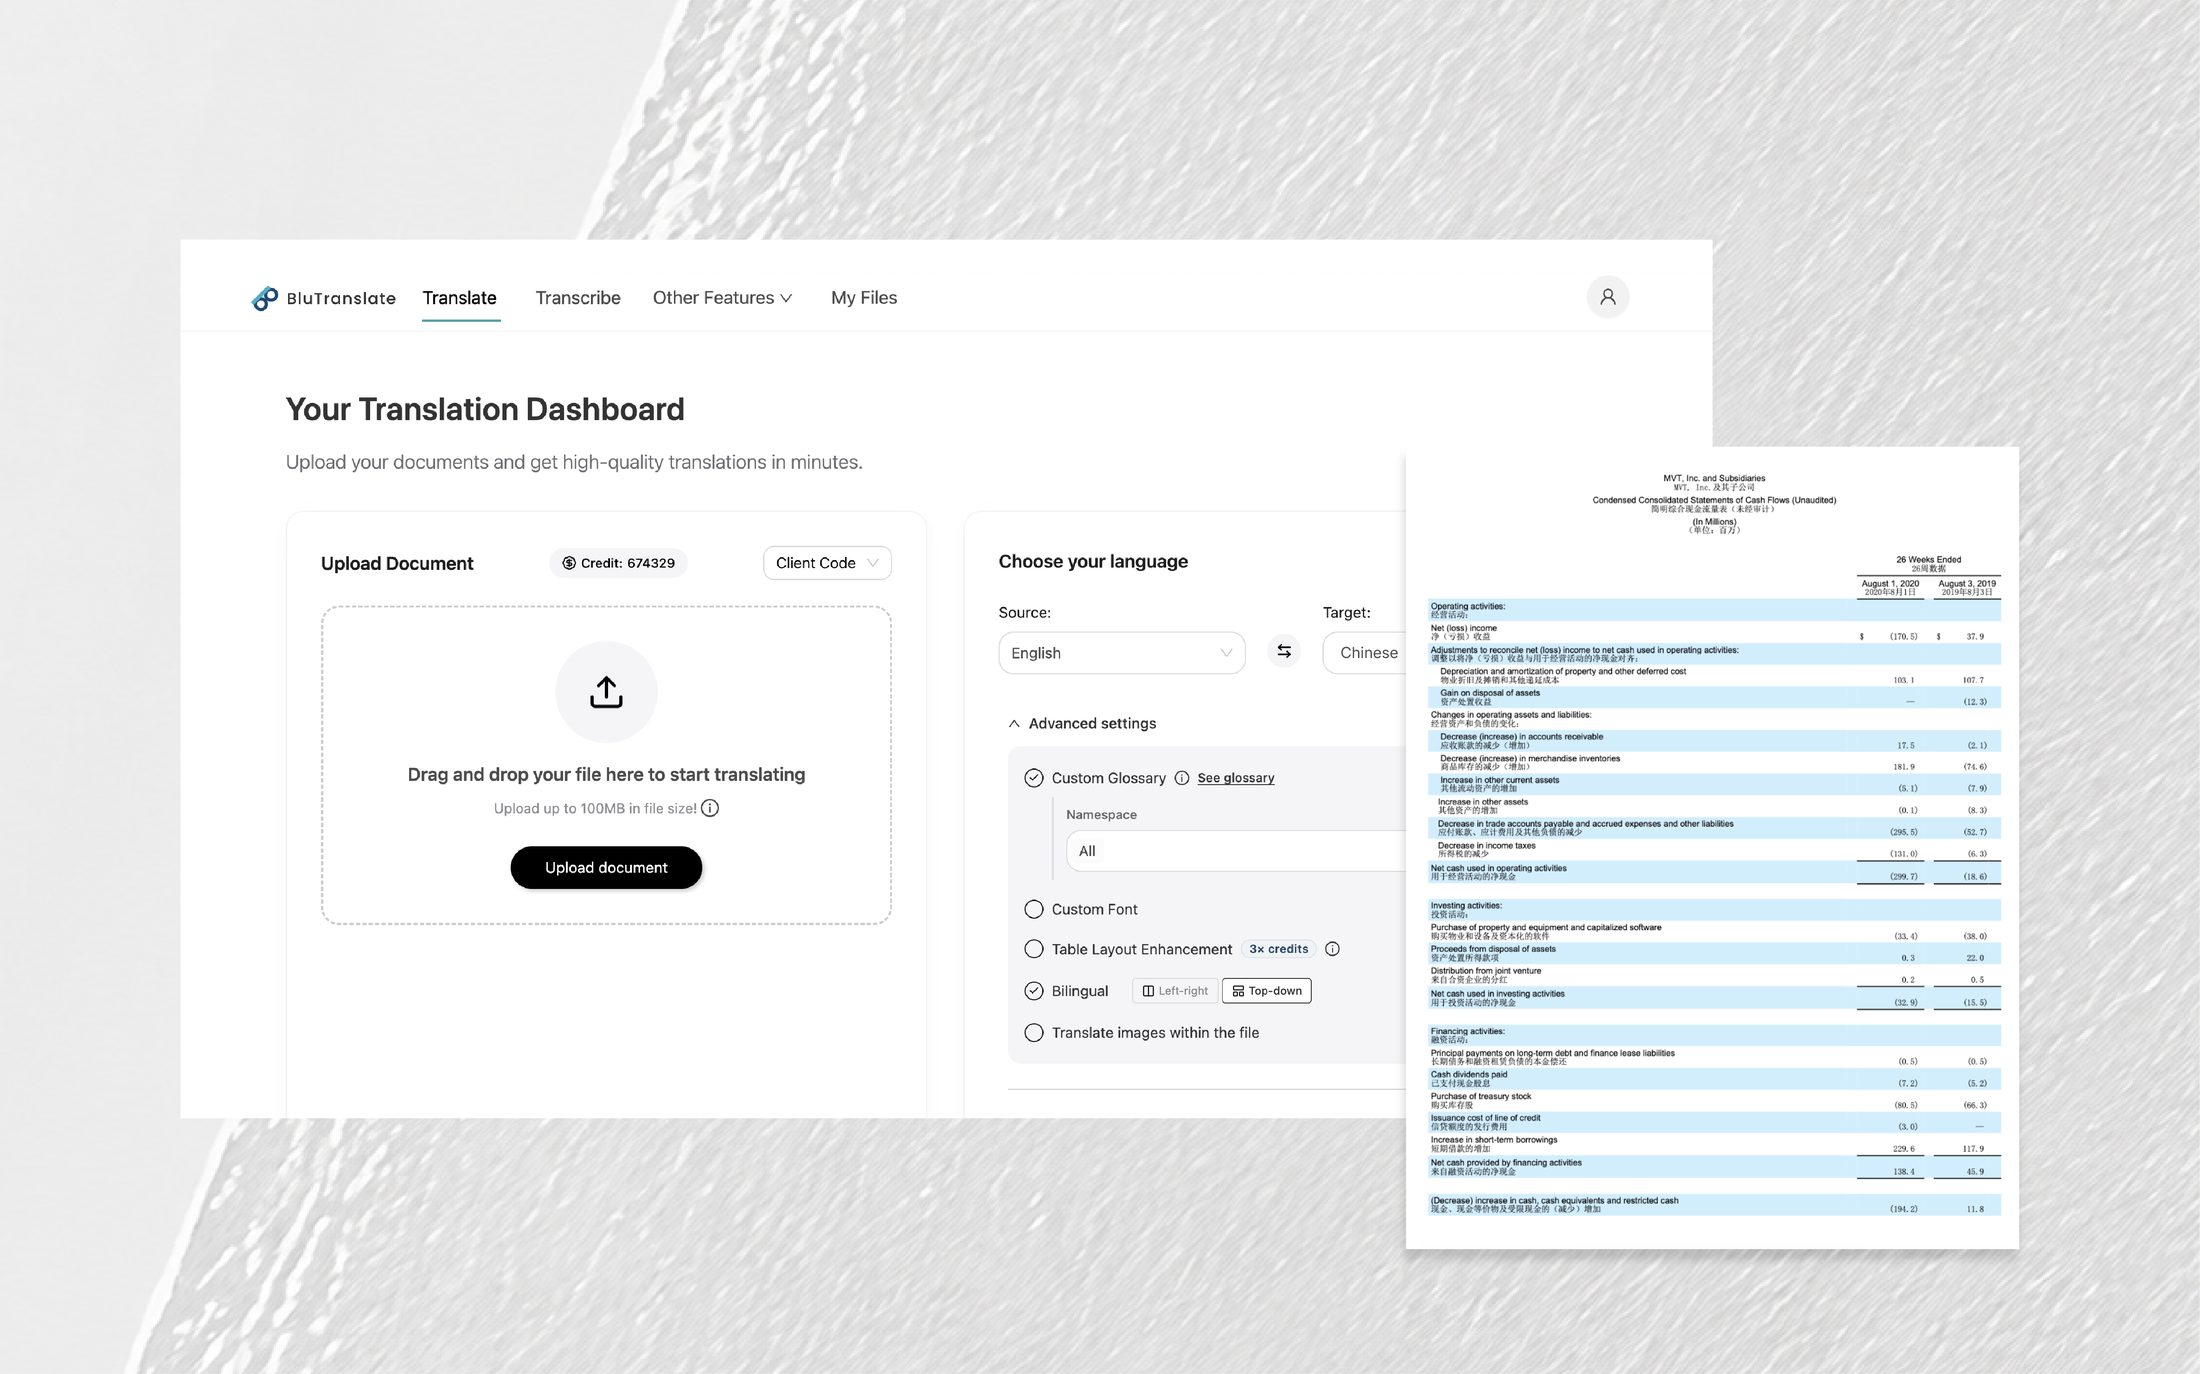Click "Distribution from joint venture" row
The height and width of the screenshot is (1374, 2200).
click(x=1714, y=975)
